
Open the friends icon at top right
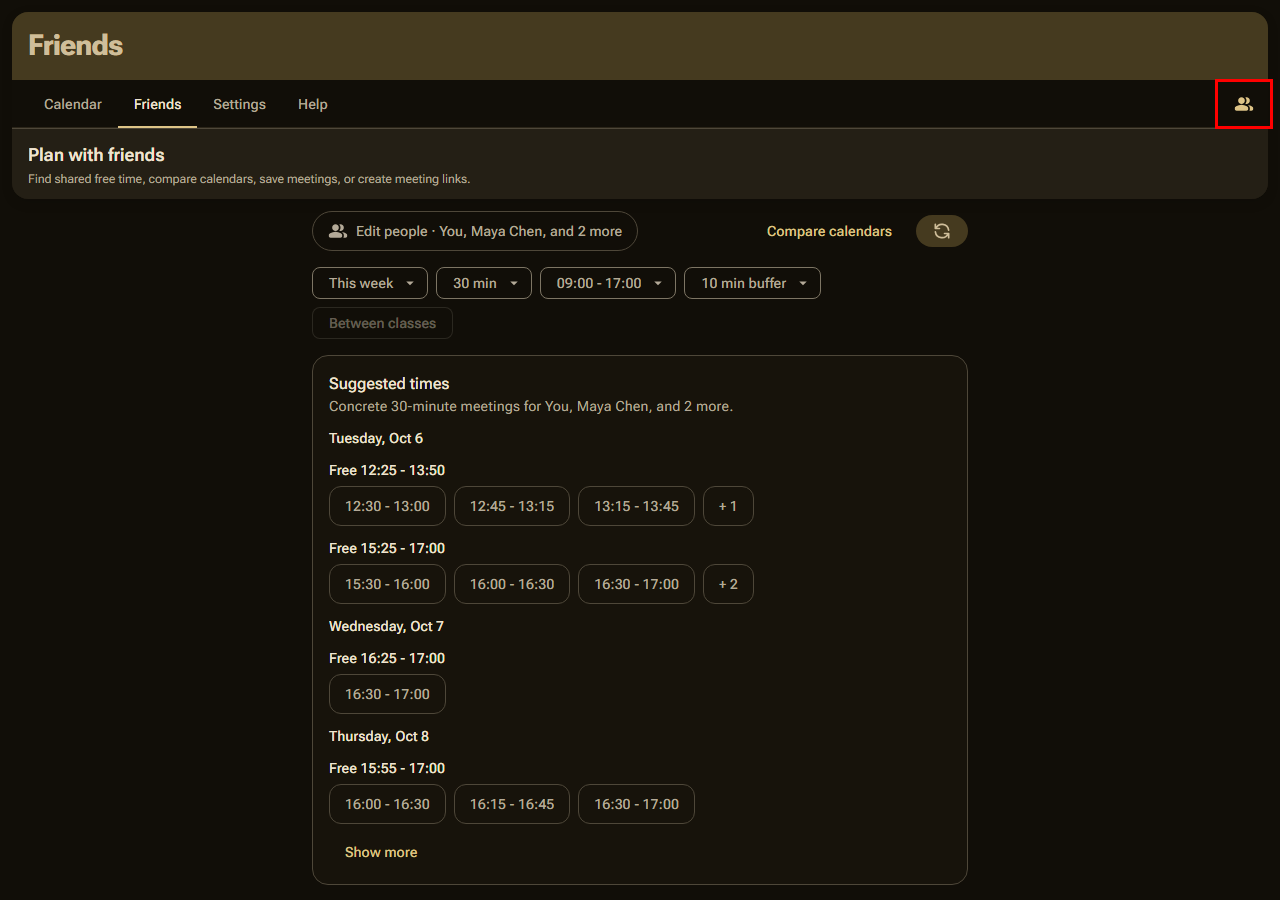1243,104
